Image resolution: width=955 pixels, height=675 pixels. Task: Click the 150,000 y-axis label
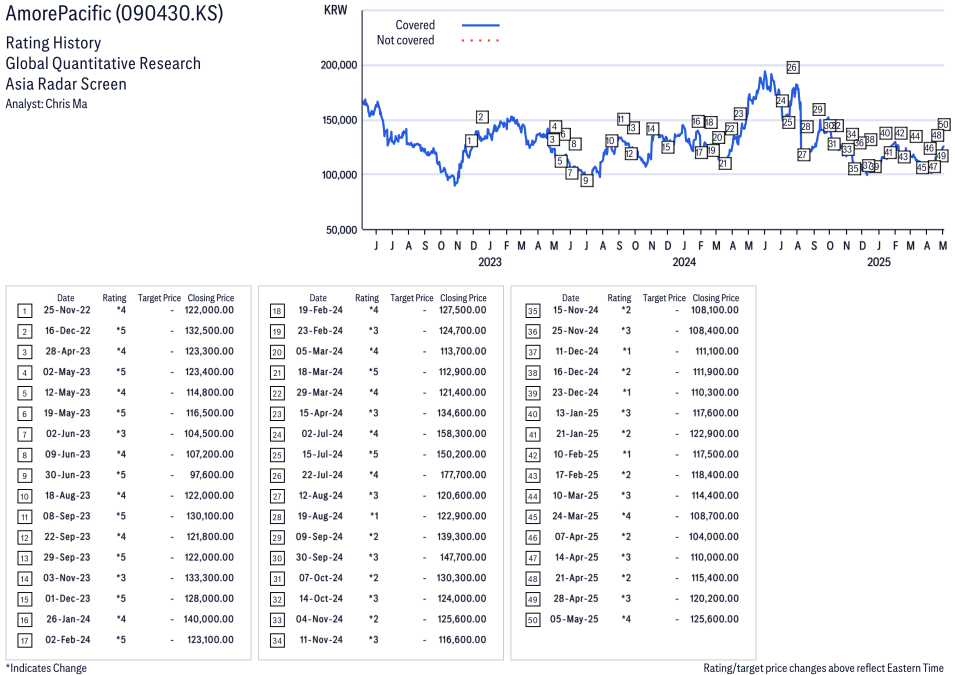pos(339,120)
